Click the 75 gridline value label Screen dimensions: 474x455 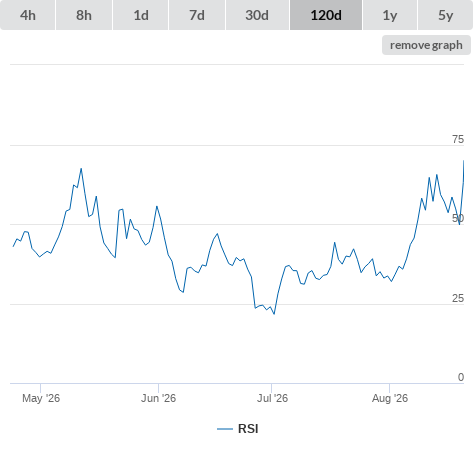(x=458, y=139)
